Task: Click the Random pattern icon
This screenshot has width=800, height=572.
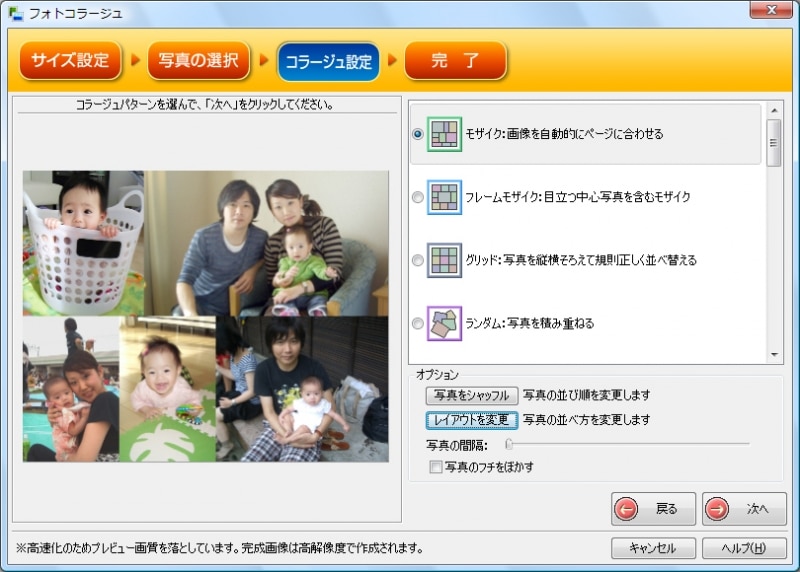Action: (x=444, y=324)
